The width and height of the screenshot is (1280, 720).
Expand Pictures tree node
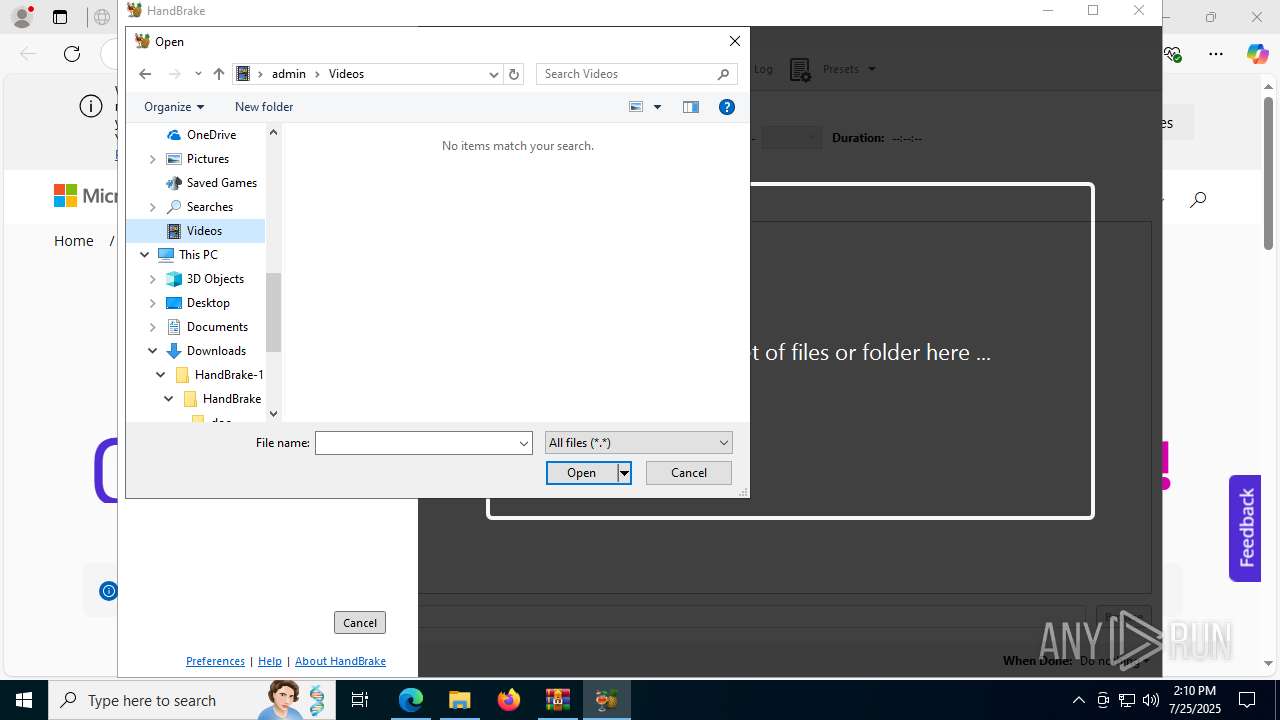tap(153, 159)
